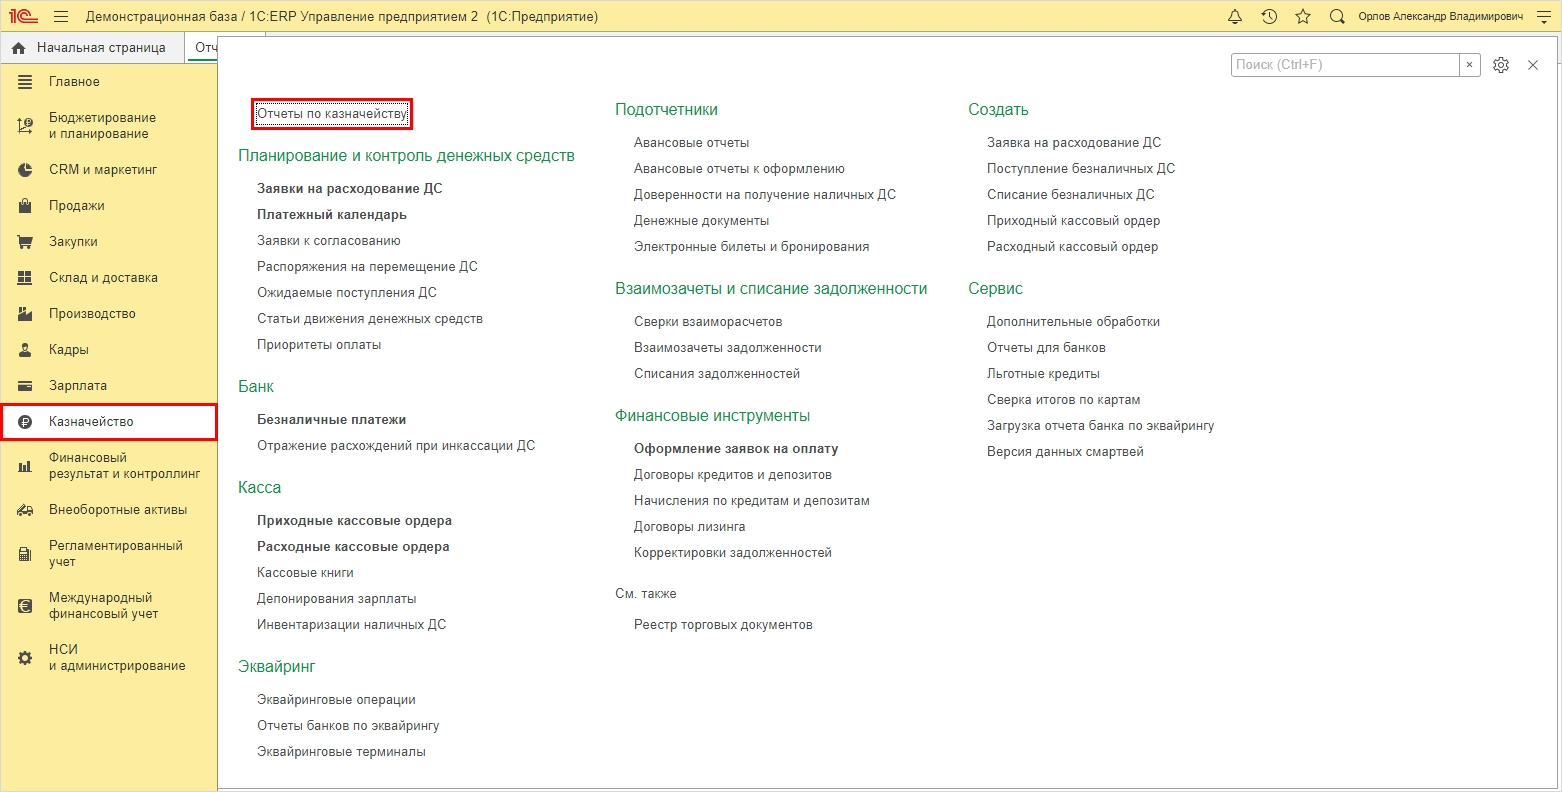1562x792 pixels.
Task: Click the Внеоборотные активы vehicle icon
Action: point(26,510)
